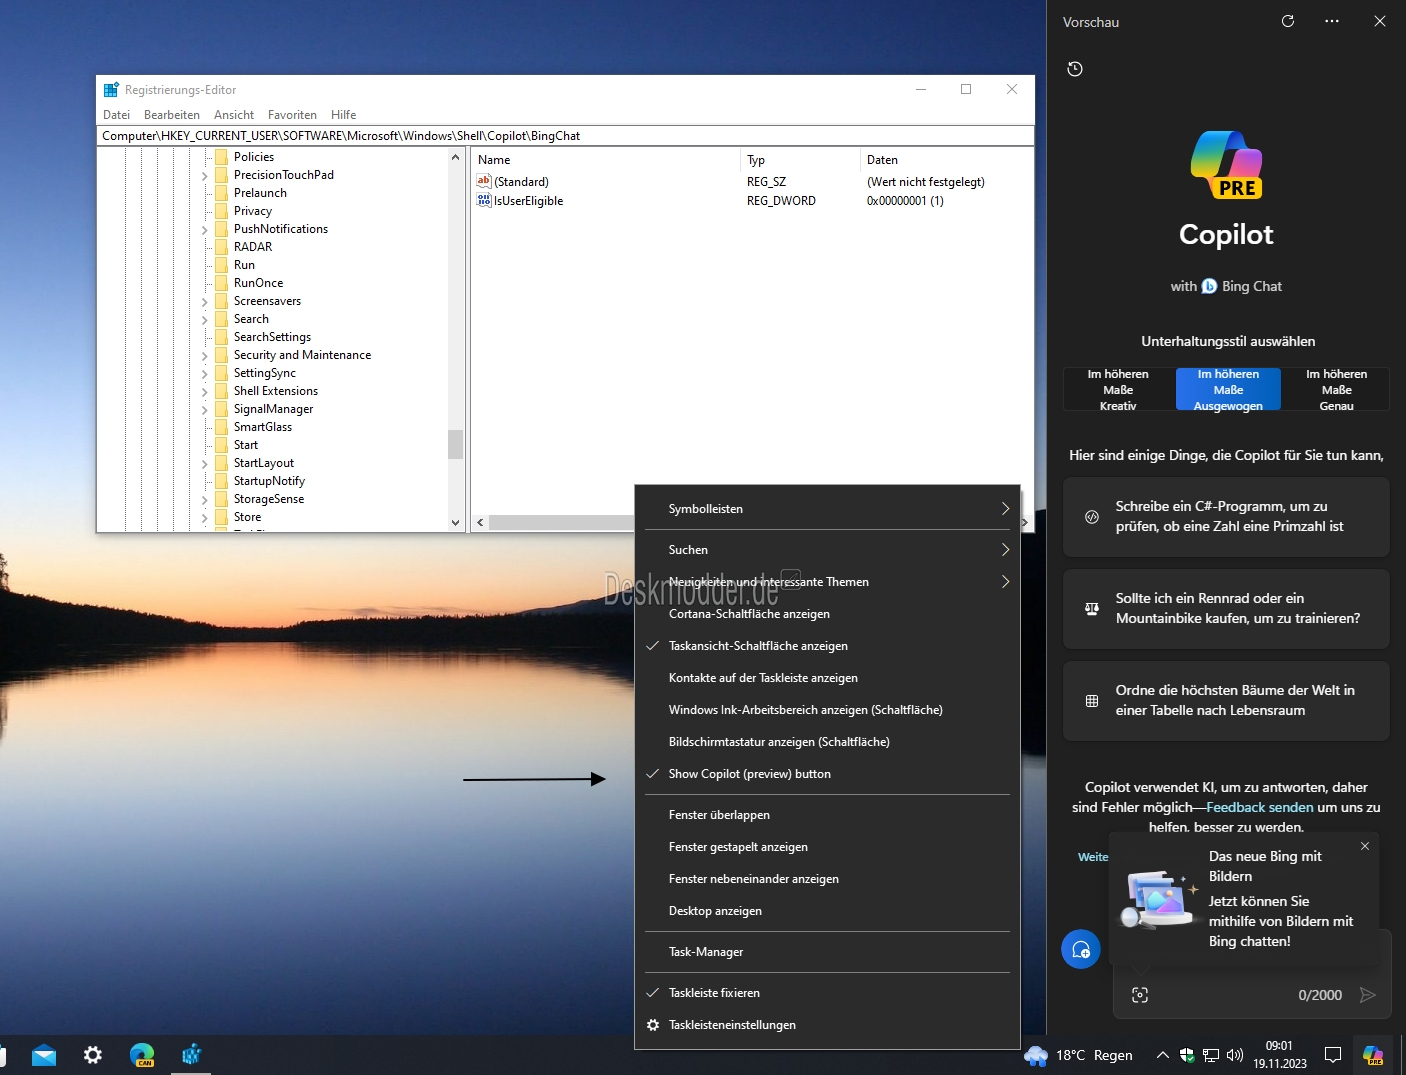
Task: Choose 'Task-Manager' from the context menu
Action: 827,952
